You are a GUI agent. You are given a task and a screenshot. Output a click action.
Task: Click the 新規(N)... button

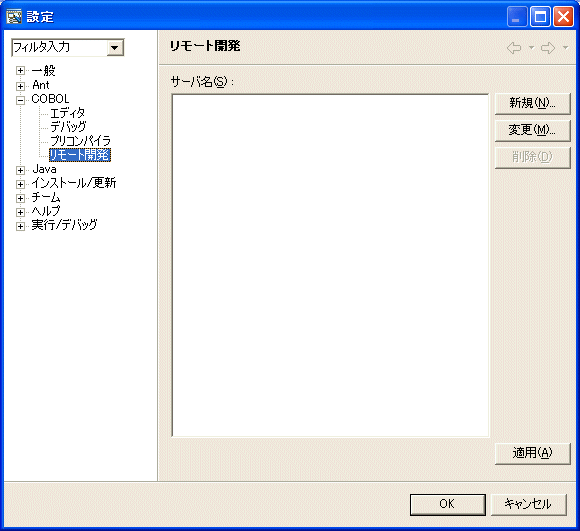click(x=533, y=104)
